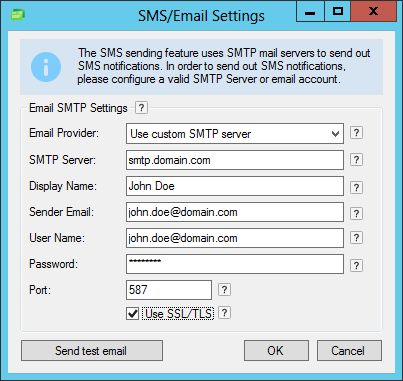This screenshot has width=403, height=381.
Task: Click the Email Provider: label
Action: 64,133
